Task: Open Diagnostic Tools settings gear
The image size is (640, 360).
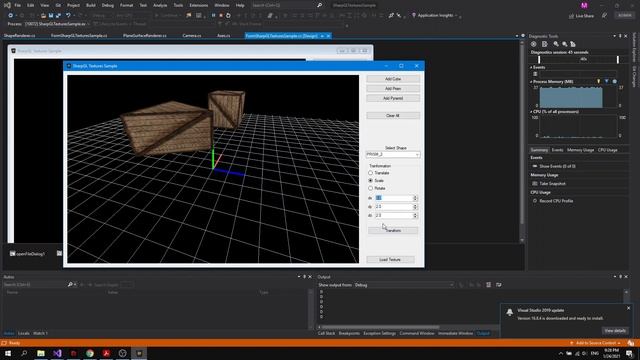Action: point(533,44)
